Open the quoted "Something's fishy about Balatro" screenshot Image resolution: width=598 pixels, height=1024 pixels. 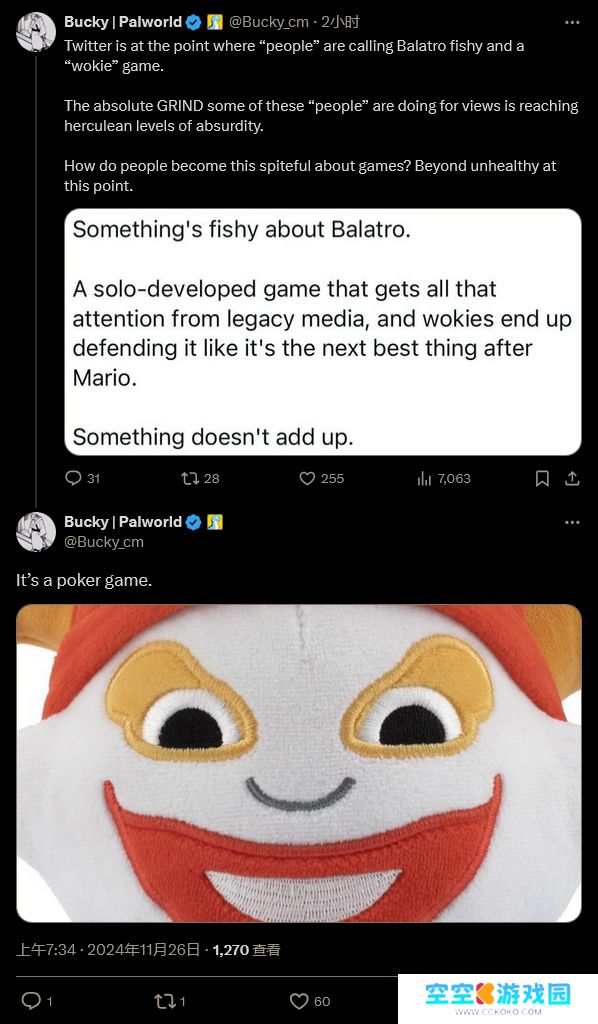(x=323, y=332)
